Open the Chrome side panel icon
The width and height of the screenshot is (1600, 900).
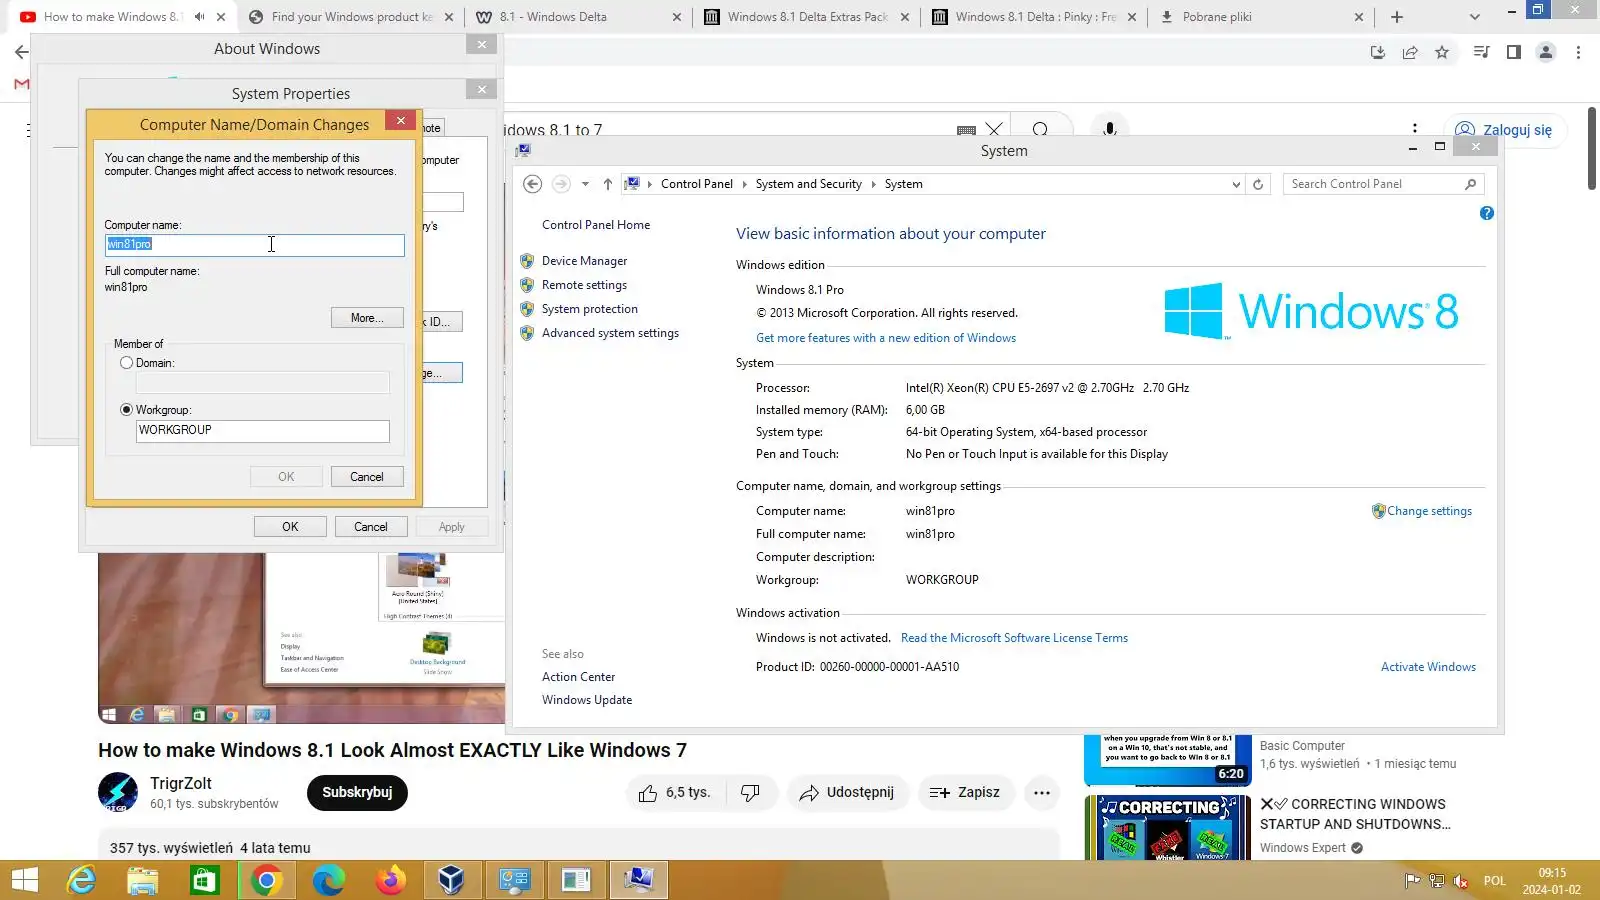pyautogui.click(x=1514, y=52)
